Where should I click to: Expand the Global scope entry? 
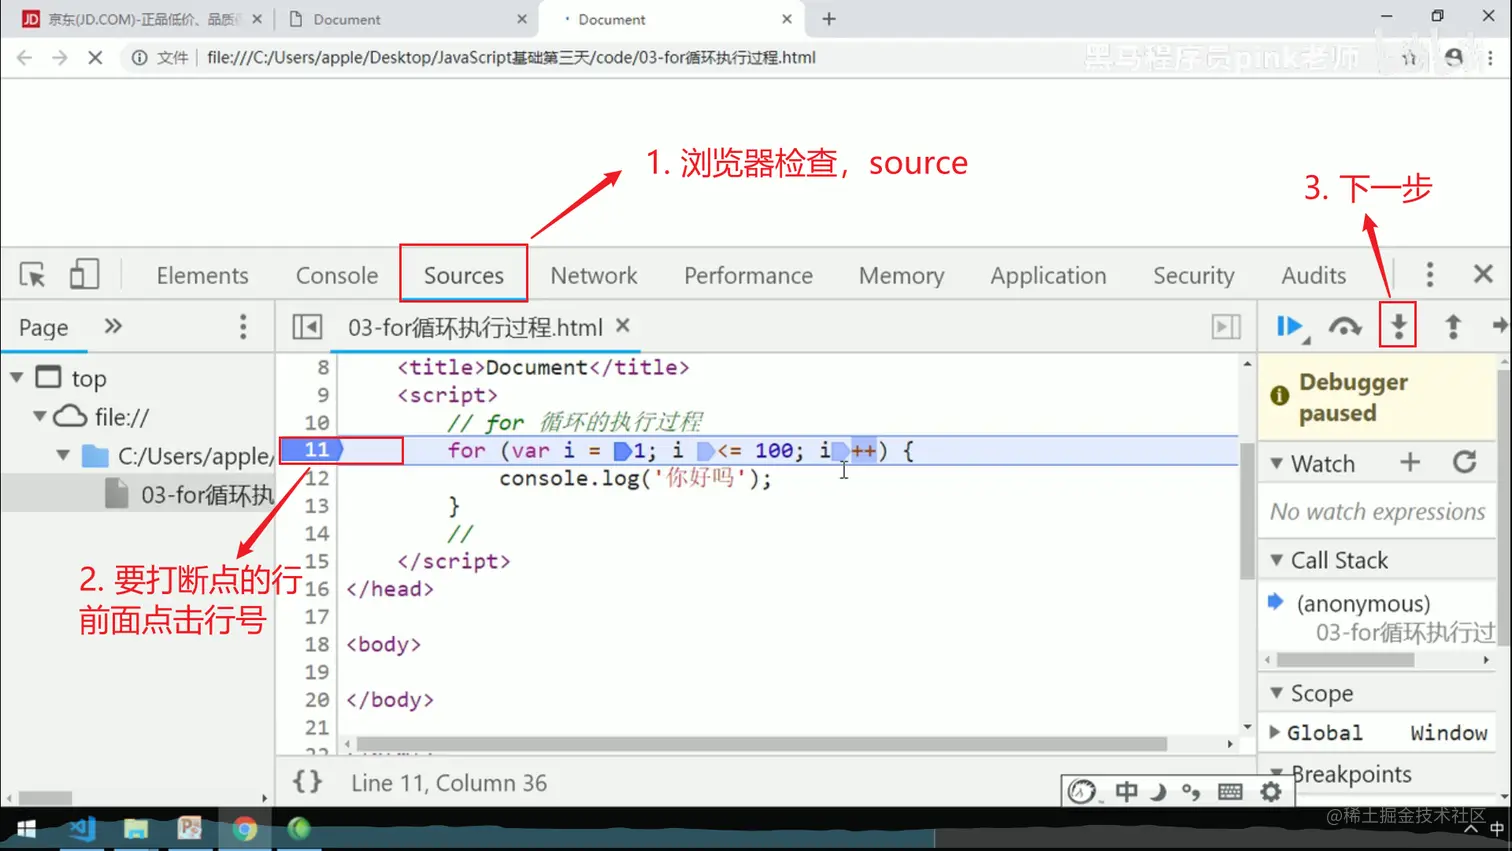[x=1274, y=733]
